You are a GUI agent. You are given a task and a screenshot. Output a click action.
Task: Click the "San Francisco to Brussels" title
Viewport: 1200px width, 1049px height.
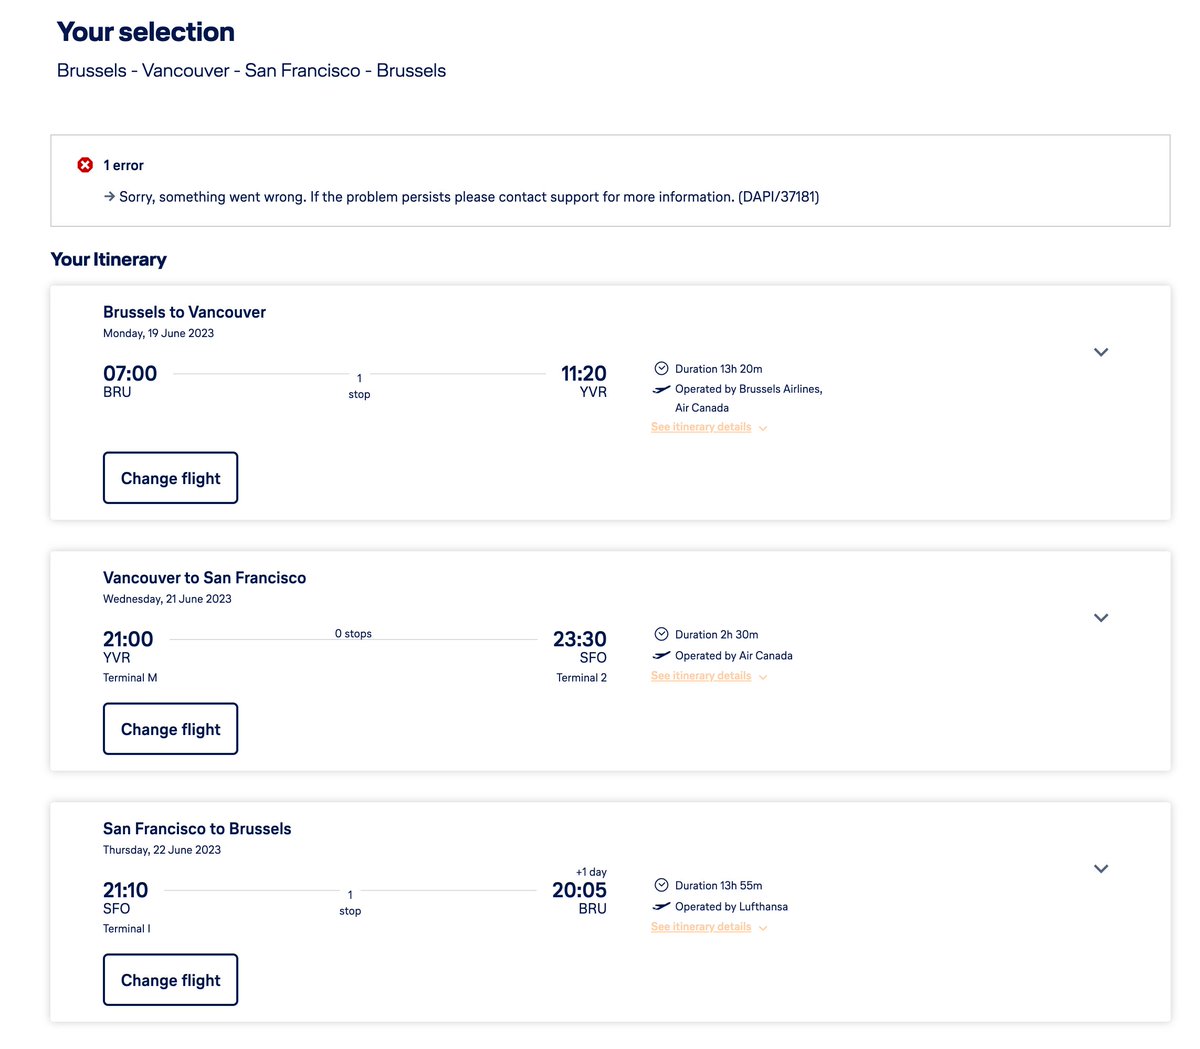(x=197, y=829)
